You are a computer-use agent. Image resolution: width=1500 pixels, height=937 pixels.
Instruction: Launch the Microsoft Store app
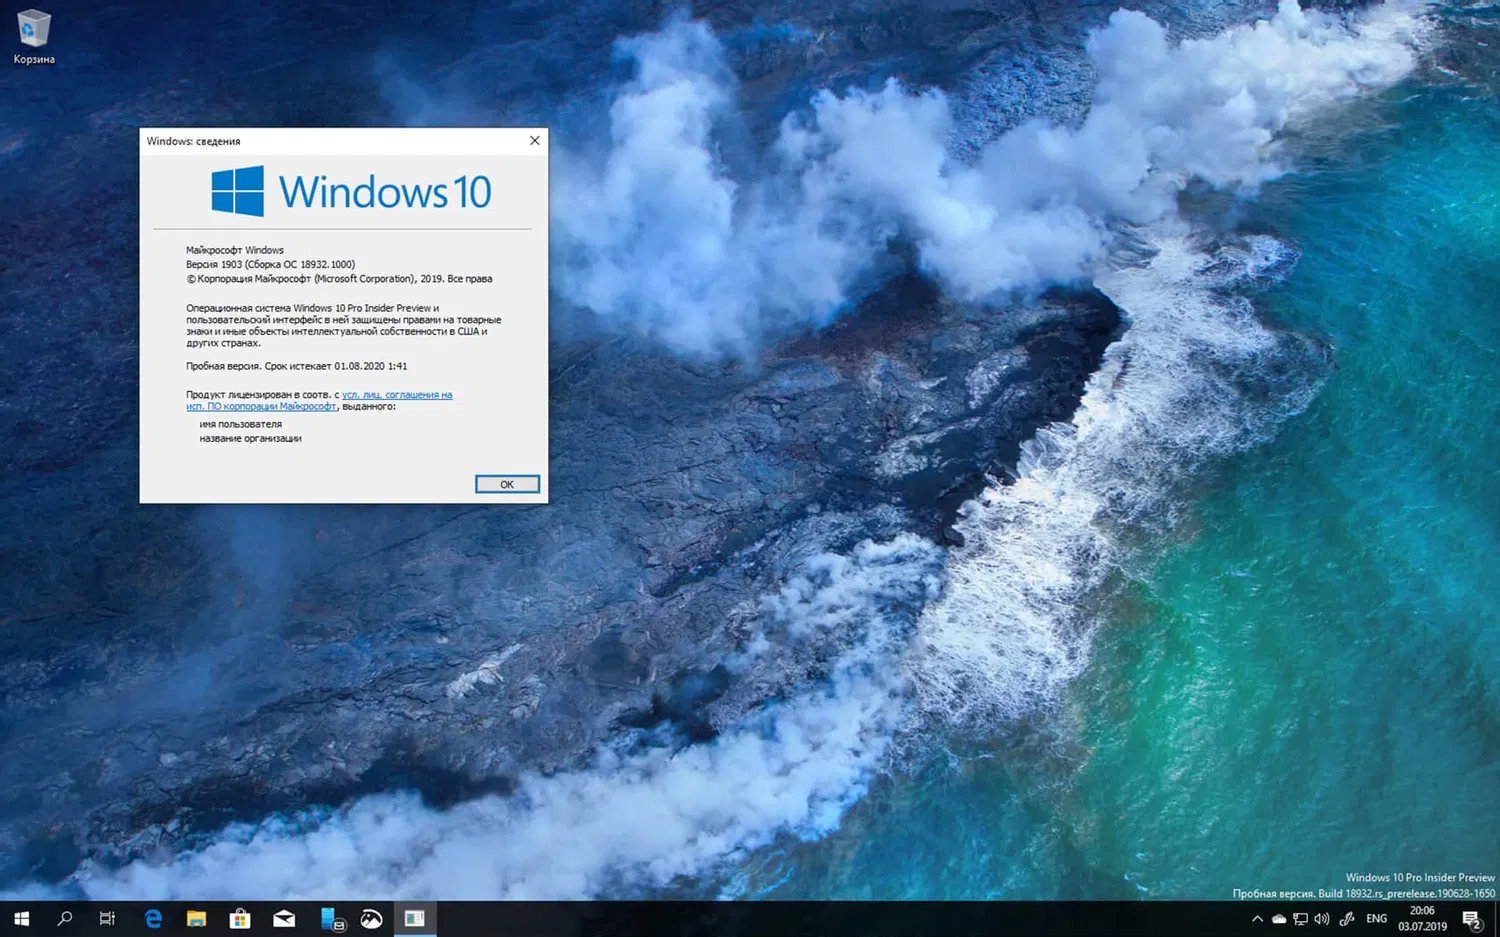239,918
